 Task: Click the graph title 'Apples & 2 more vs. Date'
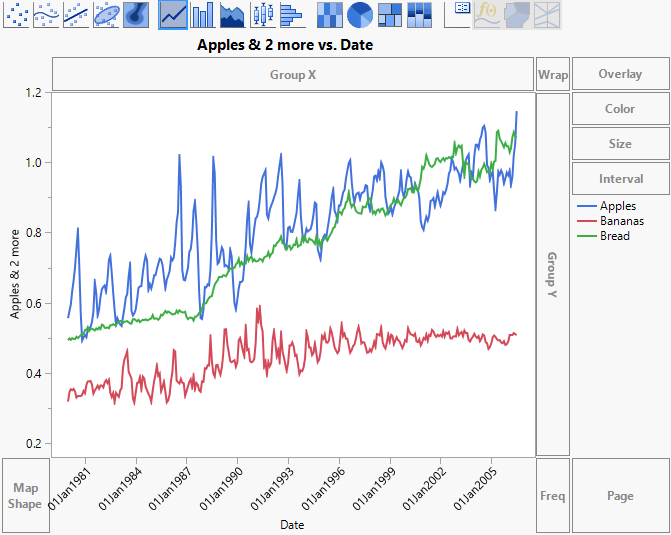[286, 45]
